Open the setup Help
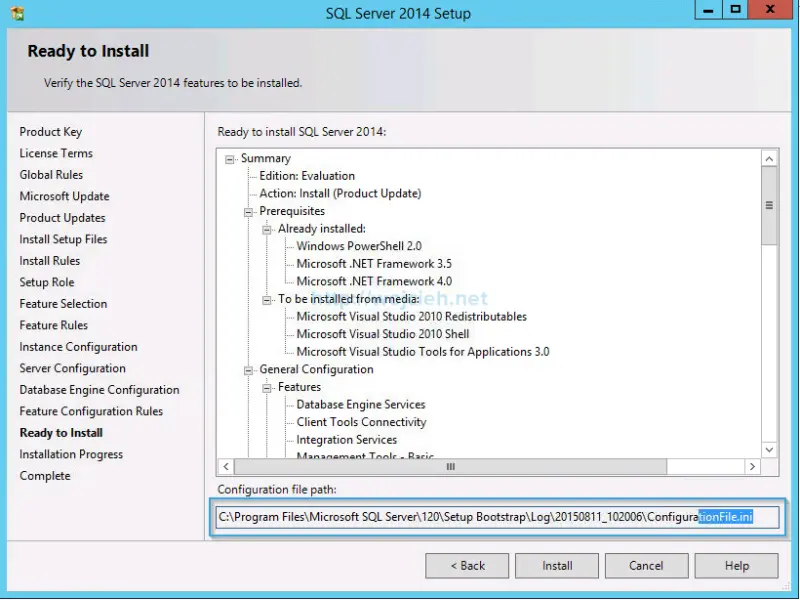800x600 pixels. [736, 565]
